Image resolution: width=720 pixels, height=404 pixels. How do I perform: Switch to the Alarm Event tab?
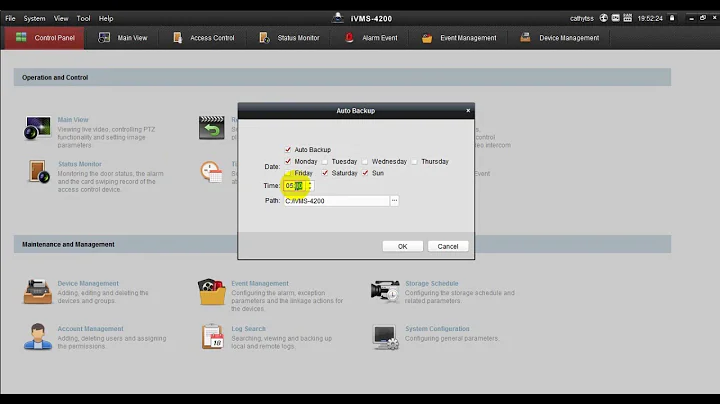(371, 38)
